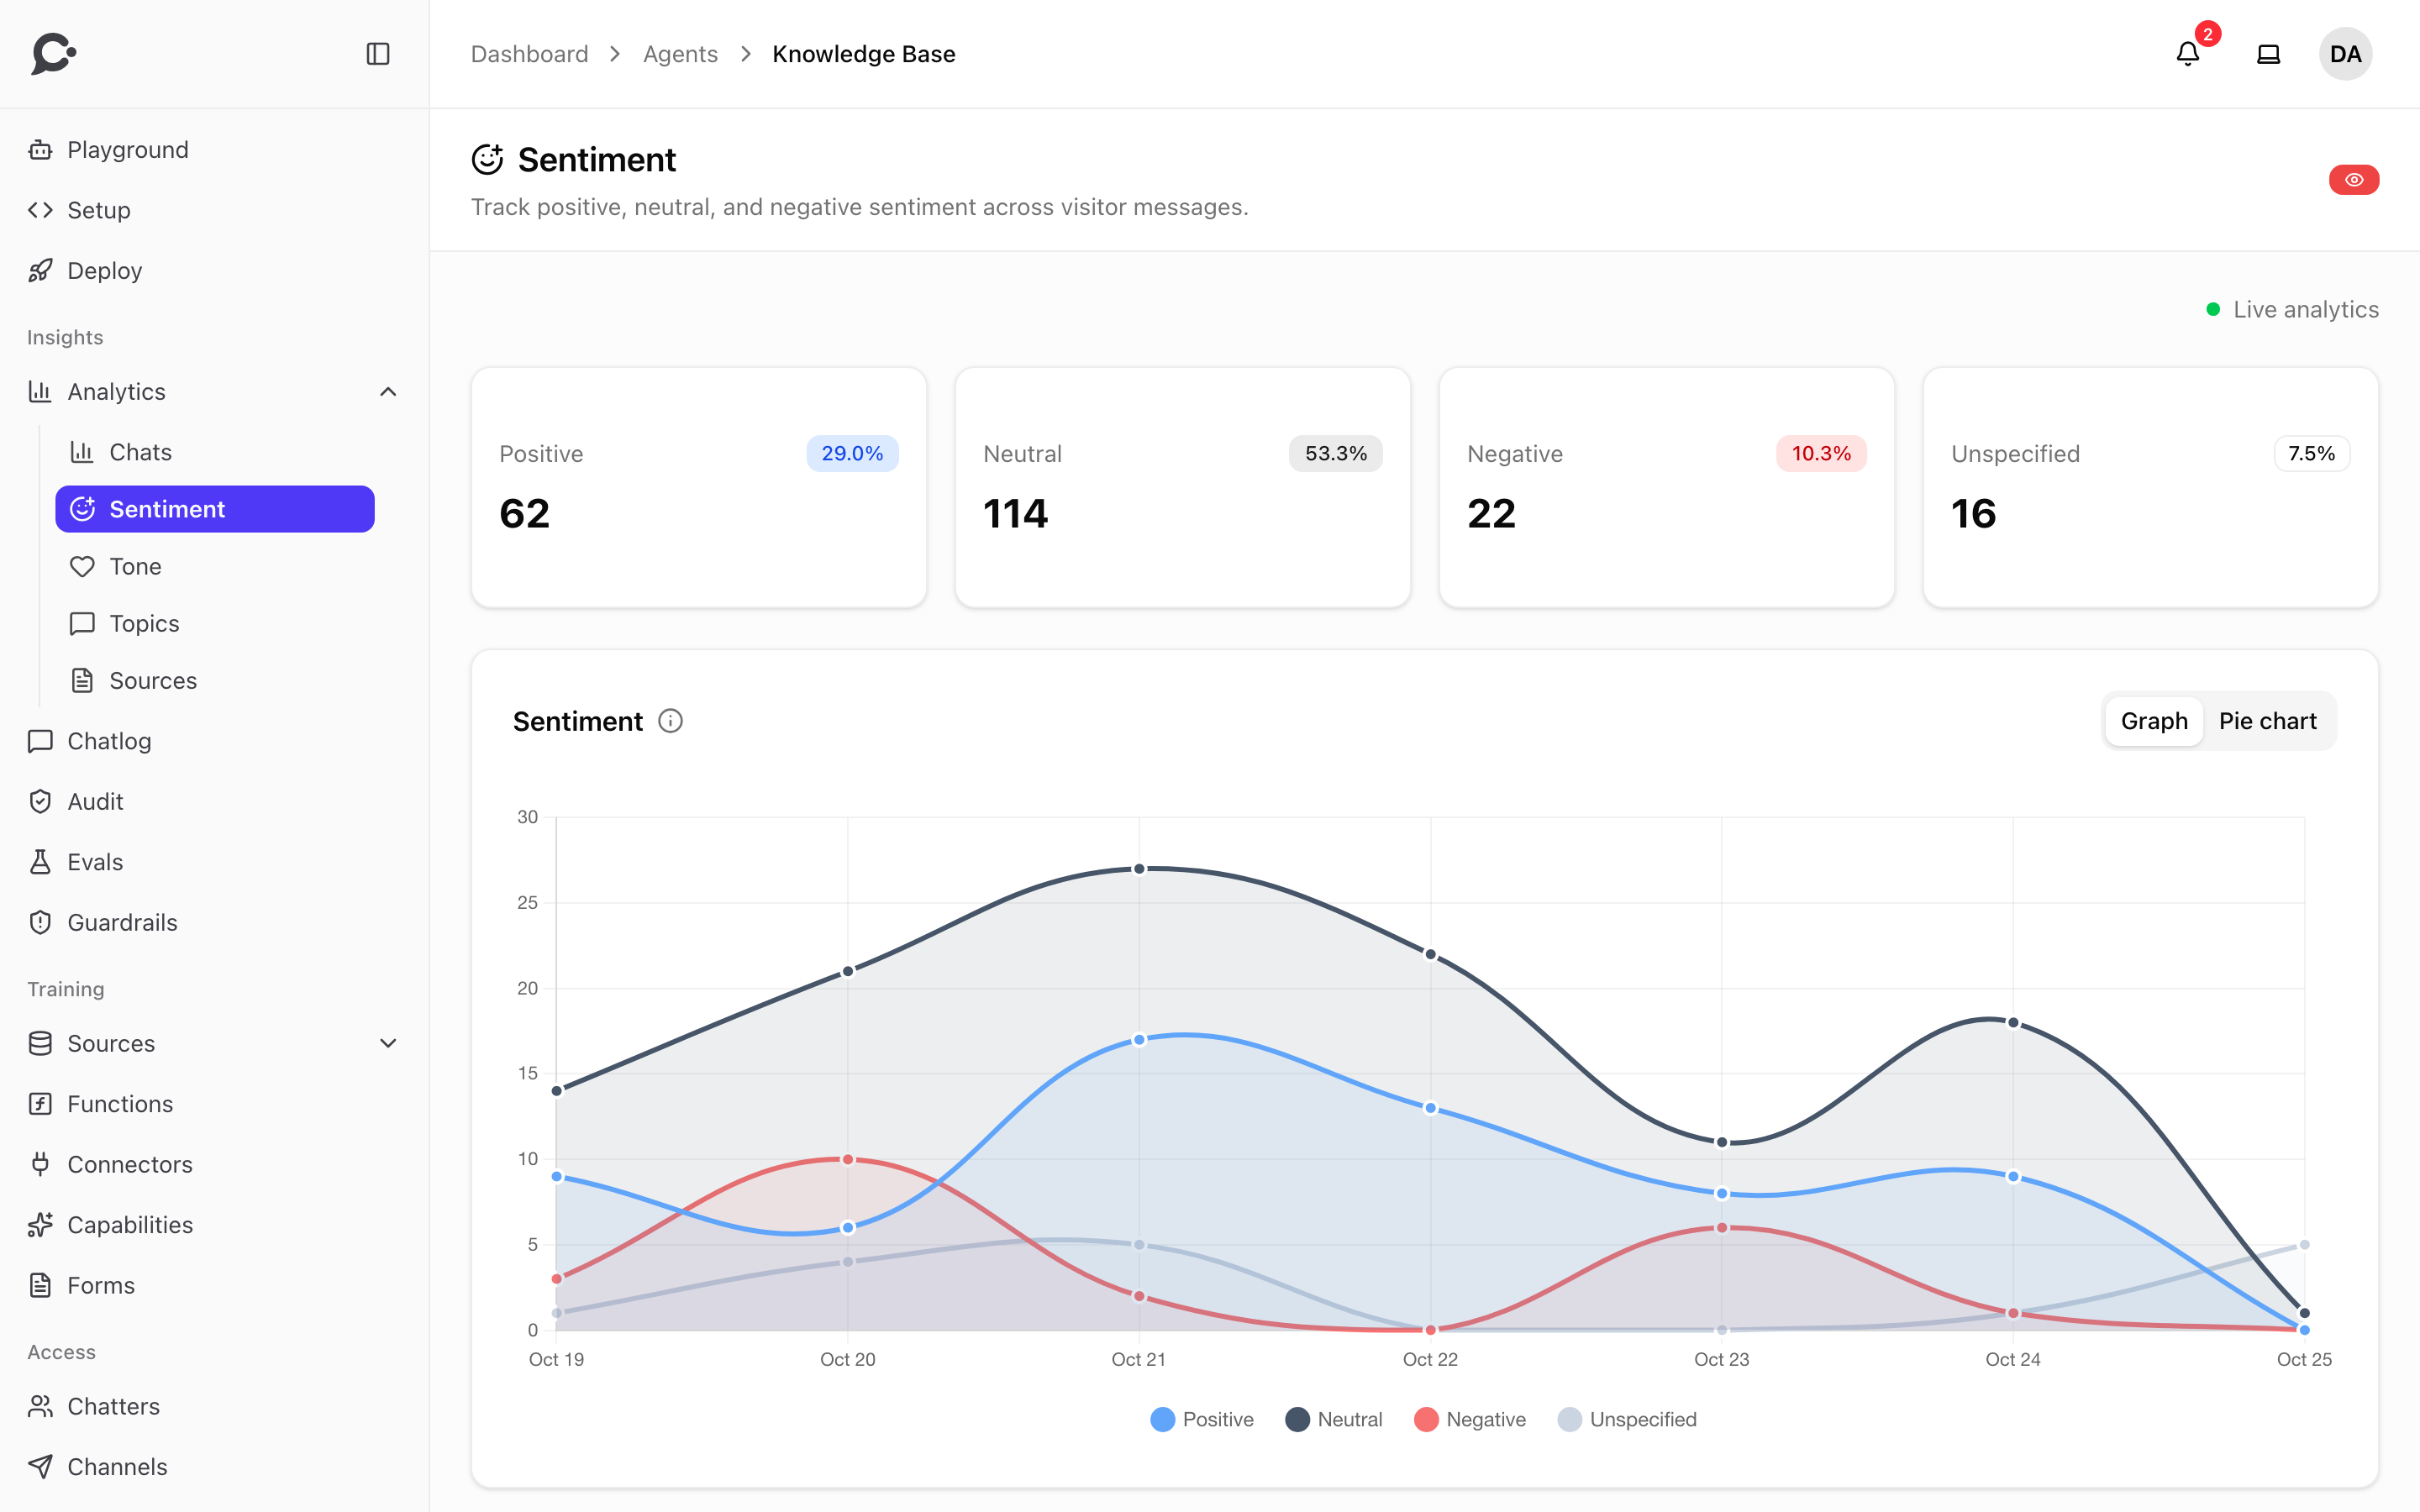The width and height of the screenshot is (2420, 1512).
Task: Toggle the red eye visibility button
Action: [2354, 180]
